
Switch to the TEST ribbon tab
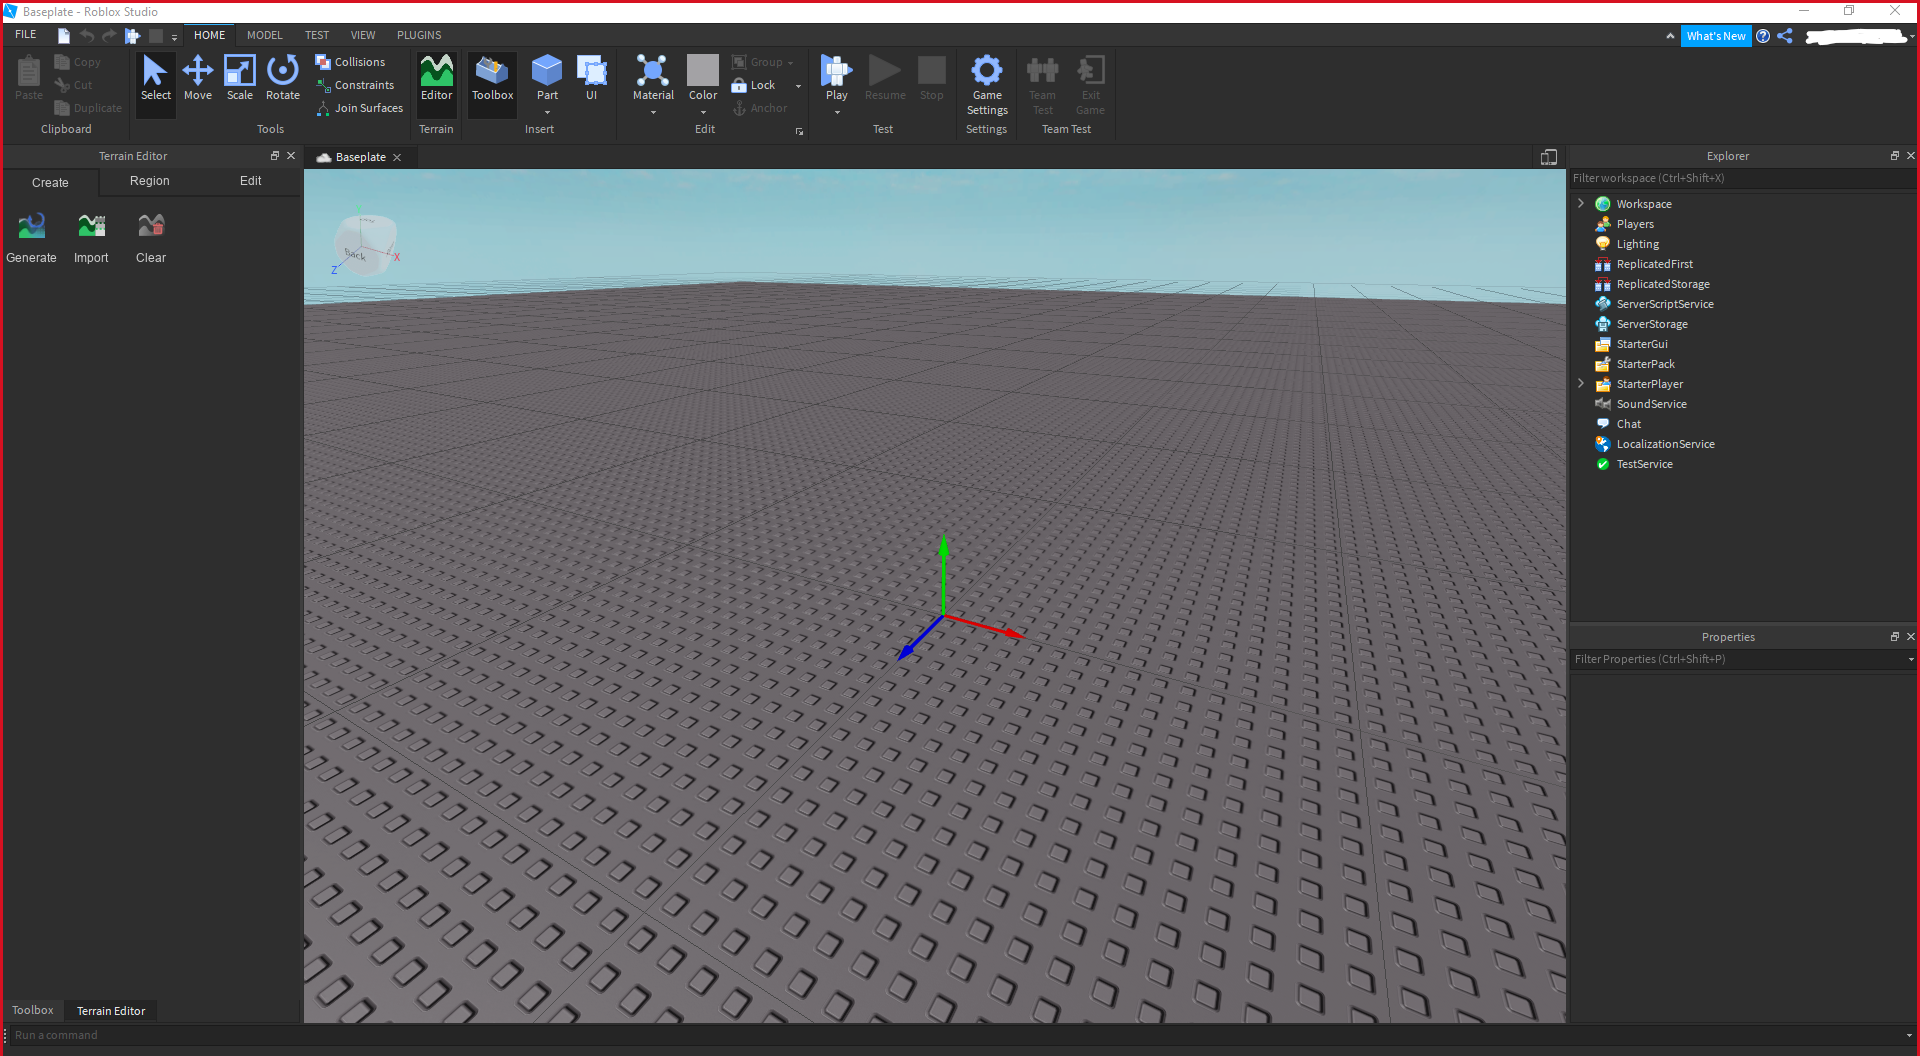[317, 35]
